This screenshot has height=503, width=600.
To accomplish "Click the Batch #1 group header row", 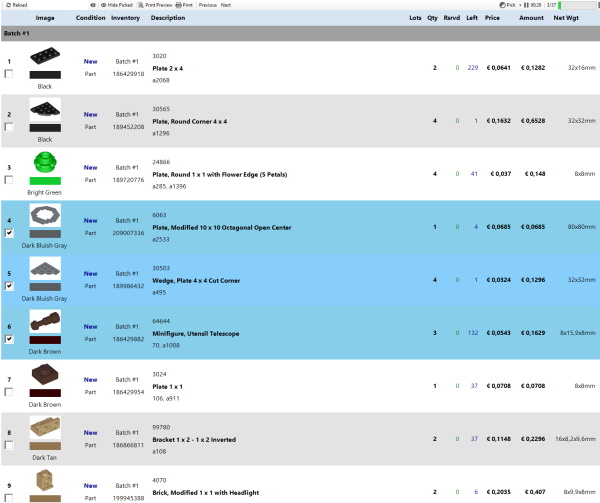I will [x=300, y=33].
